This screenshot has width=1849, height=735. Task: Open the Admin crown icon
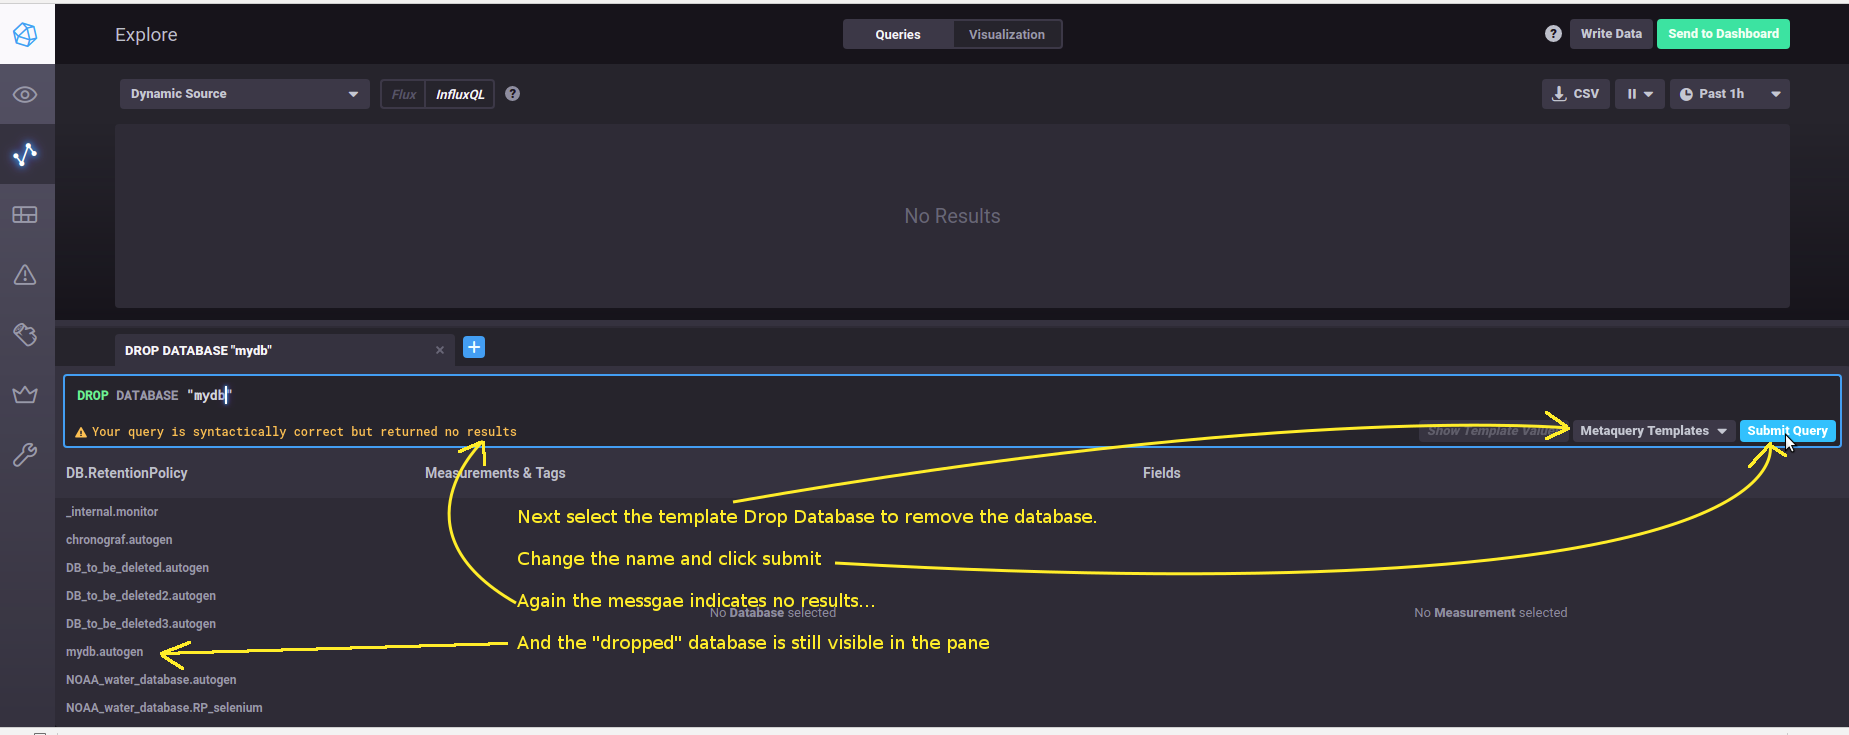click(27, 394)
